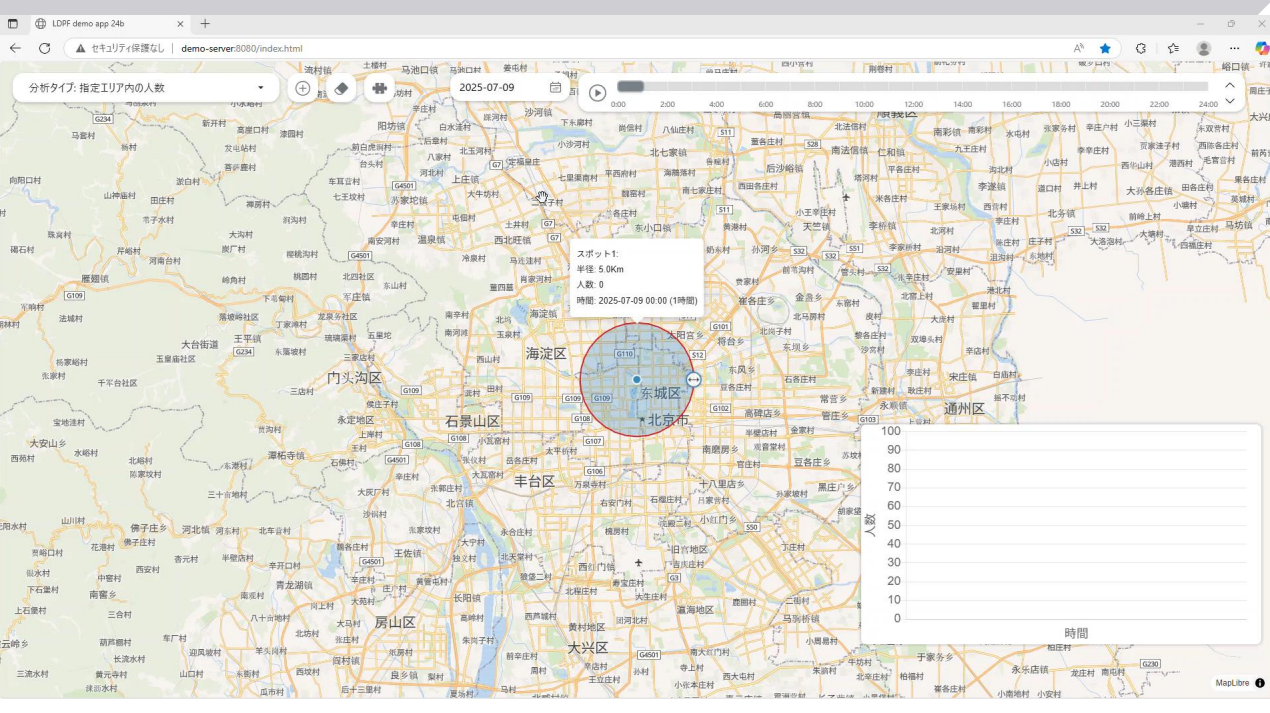Open browser extensions icon
The width and height of the screenshot is (1270, 713).
[1141, 48]
